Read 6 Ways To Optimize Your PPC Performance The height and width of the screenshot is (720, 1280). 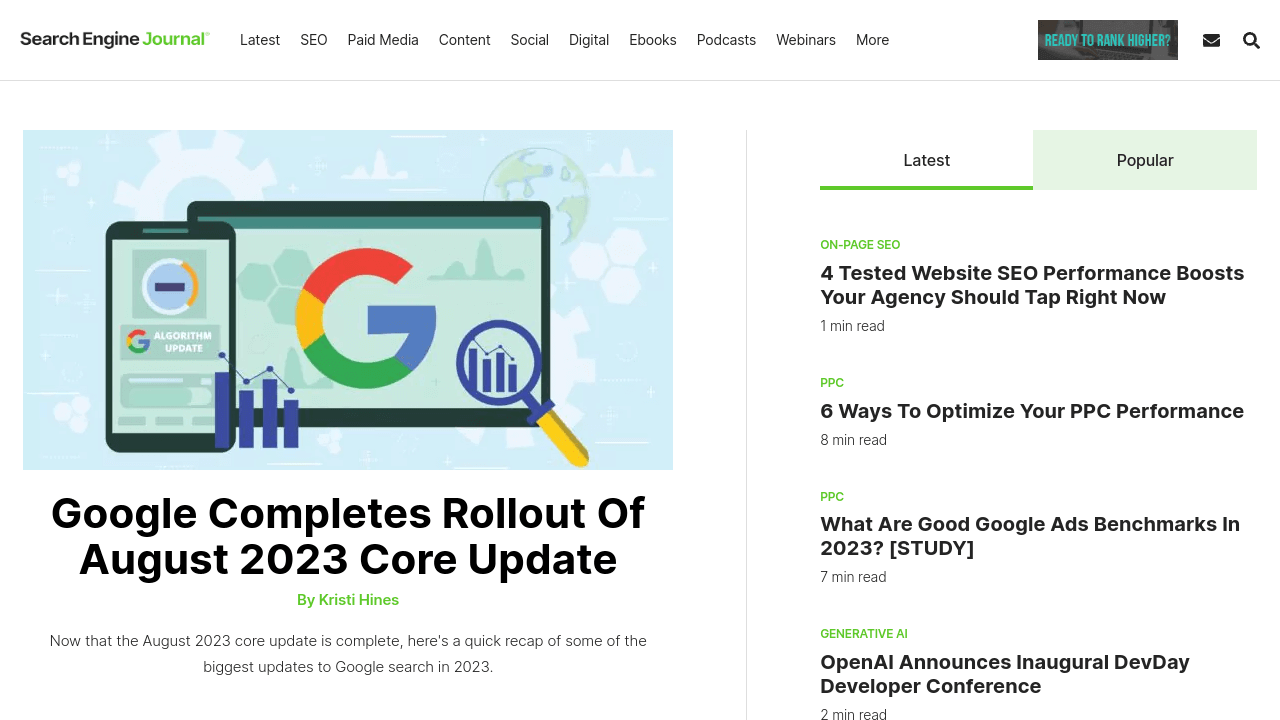point(1032,411)
